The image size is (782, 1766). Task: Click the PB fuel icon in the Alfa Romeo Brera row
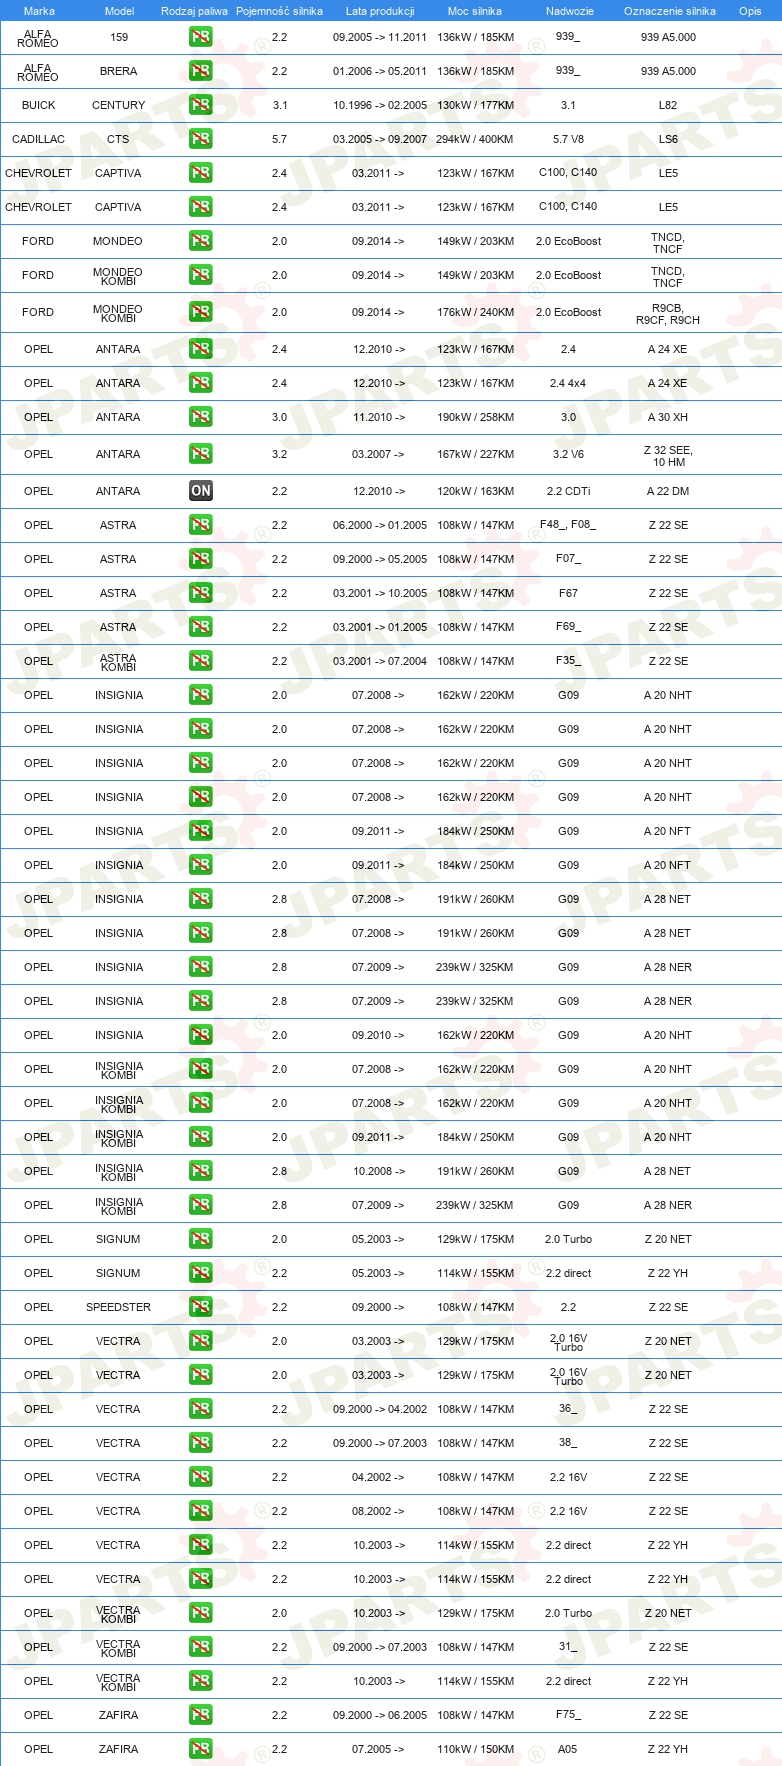click(201, 71)
